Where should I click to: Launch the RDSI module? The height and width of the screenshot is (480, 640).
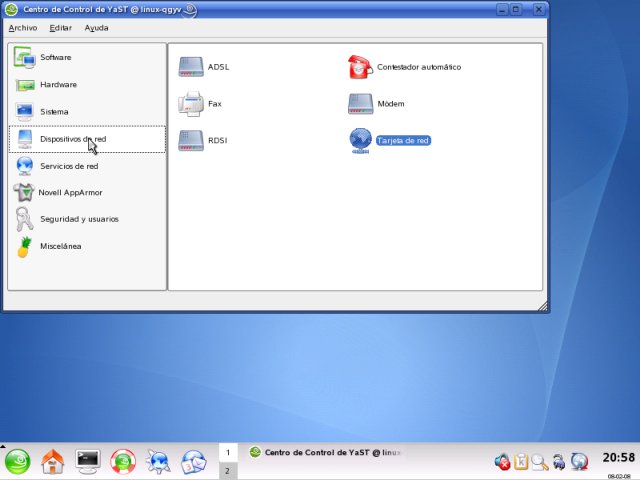pos(203,140)
